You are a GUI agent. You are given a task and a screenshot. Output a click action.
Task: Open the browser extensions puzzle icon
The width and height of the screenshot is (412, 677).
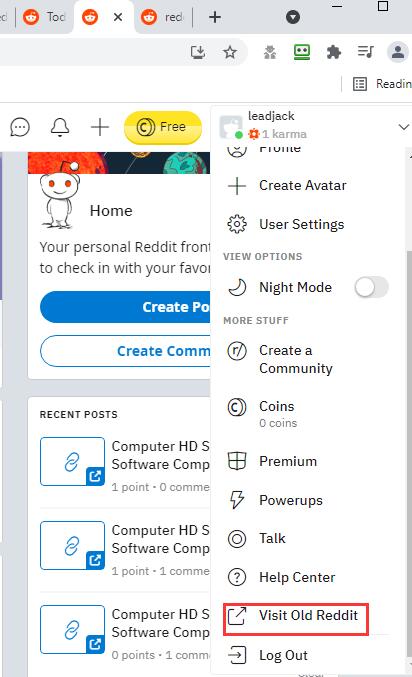pyautogui.click(x=333, y=53)
